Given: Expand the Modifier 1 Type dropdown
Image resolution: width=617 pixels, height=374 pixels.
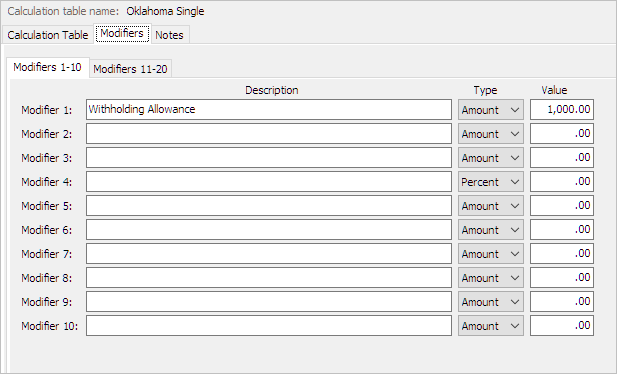Looking at the screenshot, I should pos(491,109).
